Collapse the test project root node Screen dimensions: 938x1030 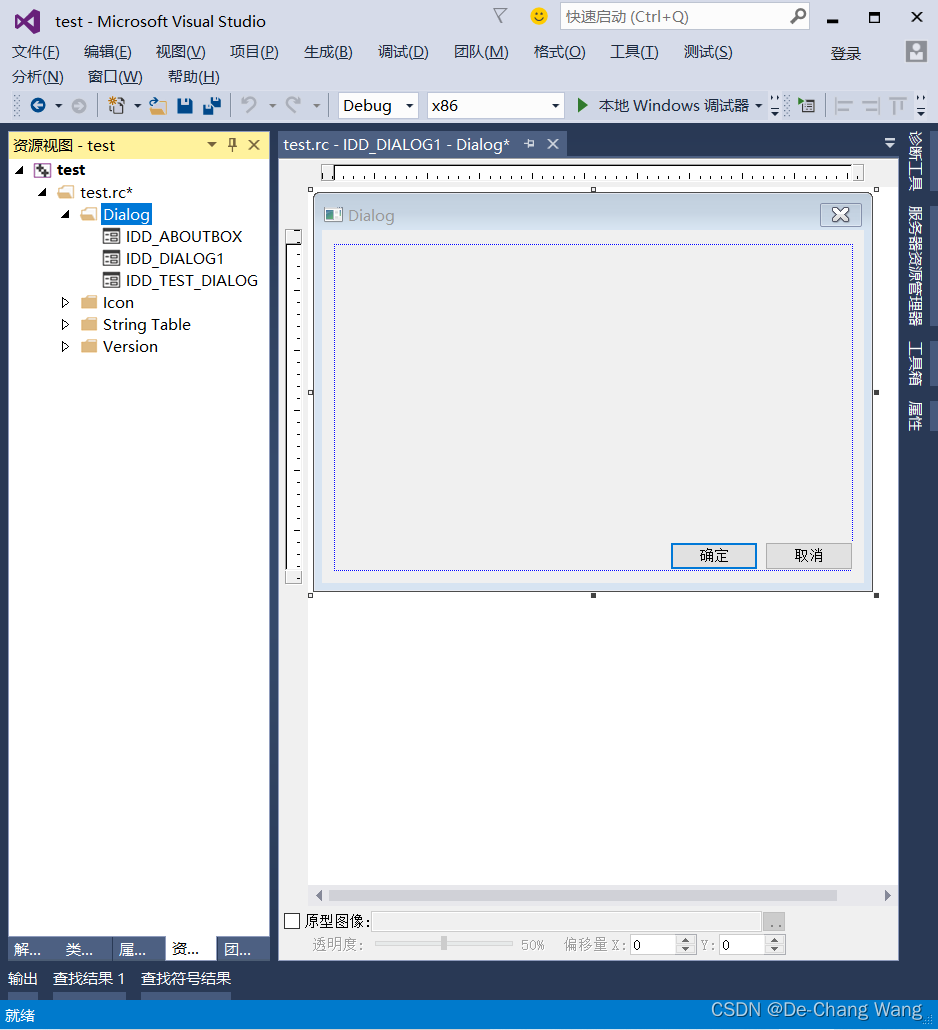coord(20,170)
